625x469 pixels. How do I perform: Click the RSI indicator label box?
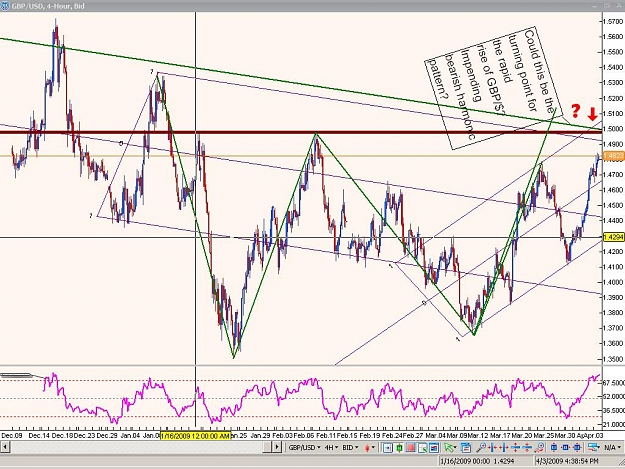point(16,375)
